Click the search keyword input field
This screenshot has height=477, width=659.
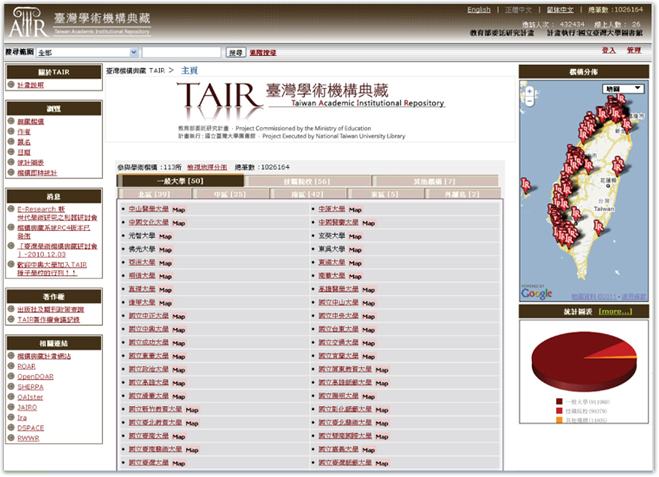click(181, 53)
